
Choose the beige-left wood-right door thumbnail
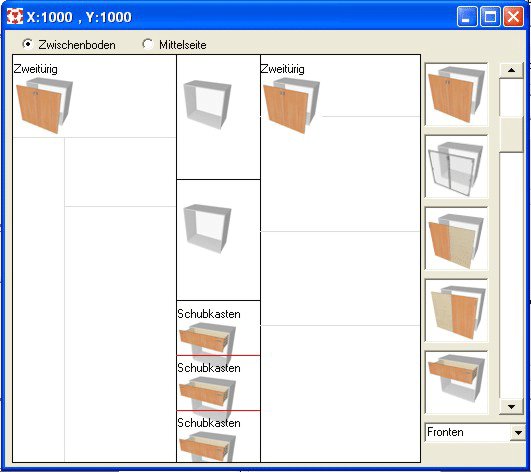[456, 310]
